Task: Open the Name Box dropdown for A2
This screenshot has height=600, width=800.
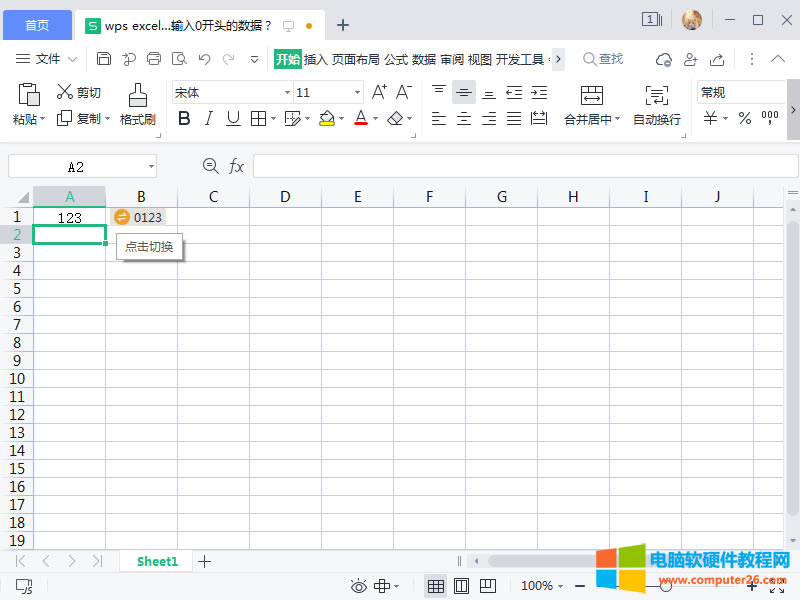Action: click(x=151, y=166)
